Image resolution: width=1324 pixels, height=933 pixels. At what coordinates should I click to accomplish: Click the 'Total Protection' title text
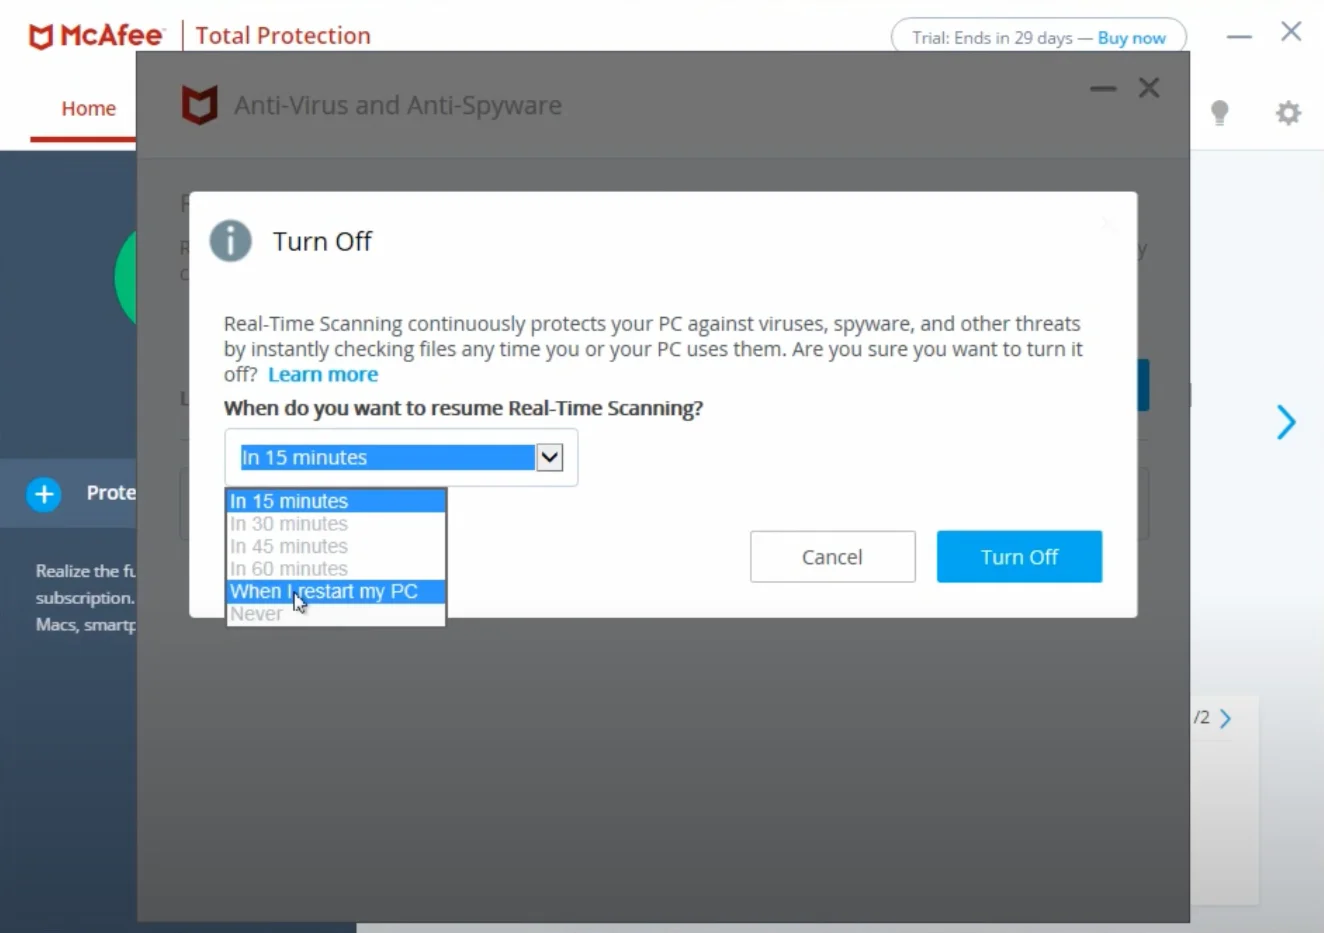(x=283, y=36)
